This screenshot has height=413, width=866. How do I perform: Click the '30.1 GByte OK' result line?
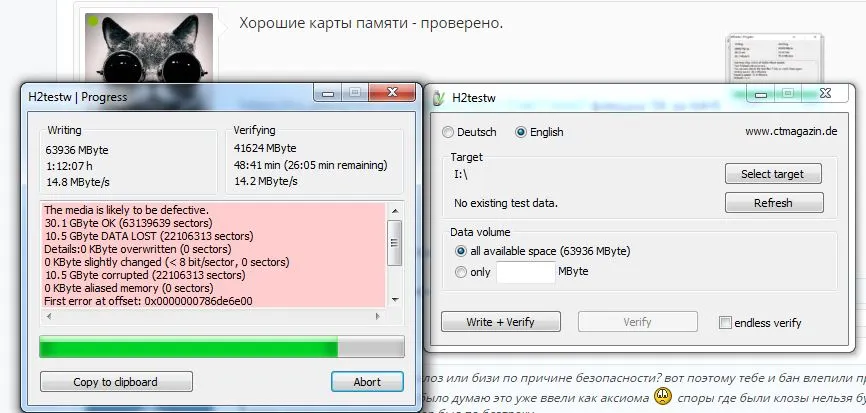coord(128,223)
